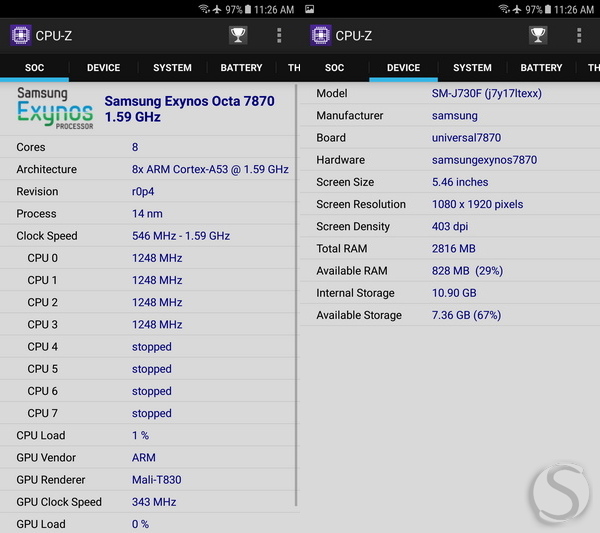Tap the trophy icon in left CPU-Z screen
Viewport: 600px width, 533px height.
click(238, 36)
